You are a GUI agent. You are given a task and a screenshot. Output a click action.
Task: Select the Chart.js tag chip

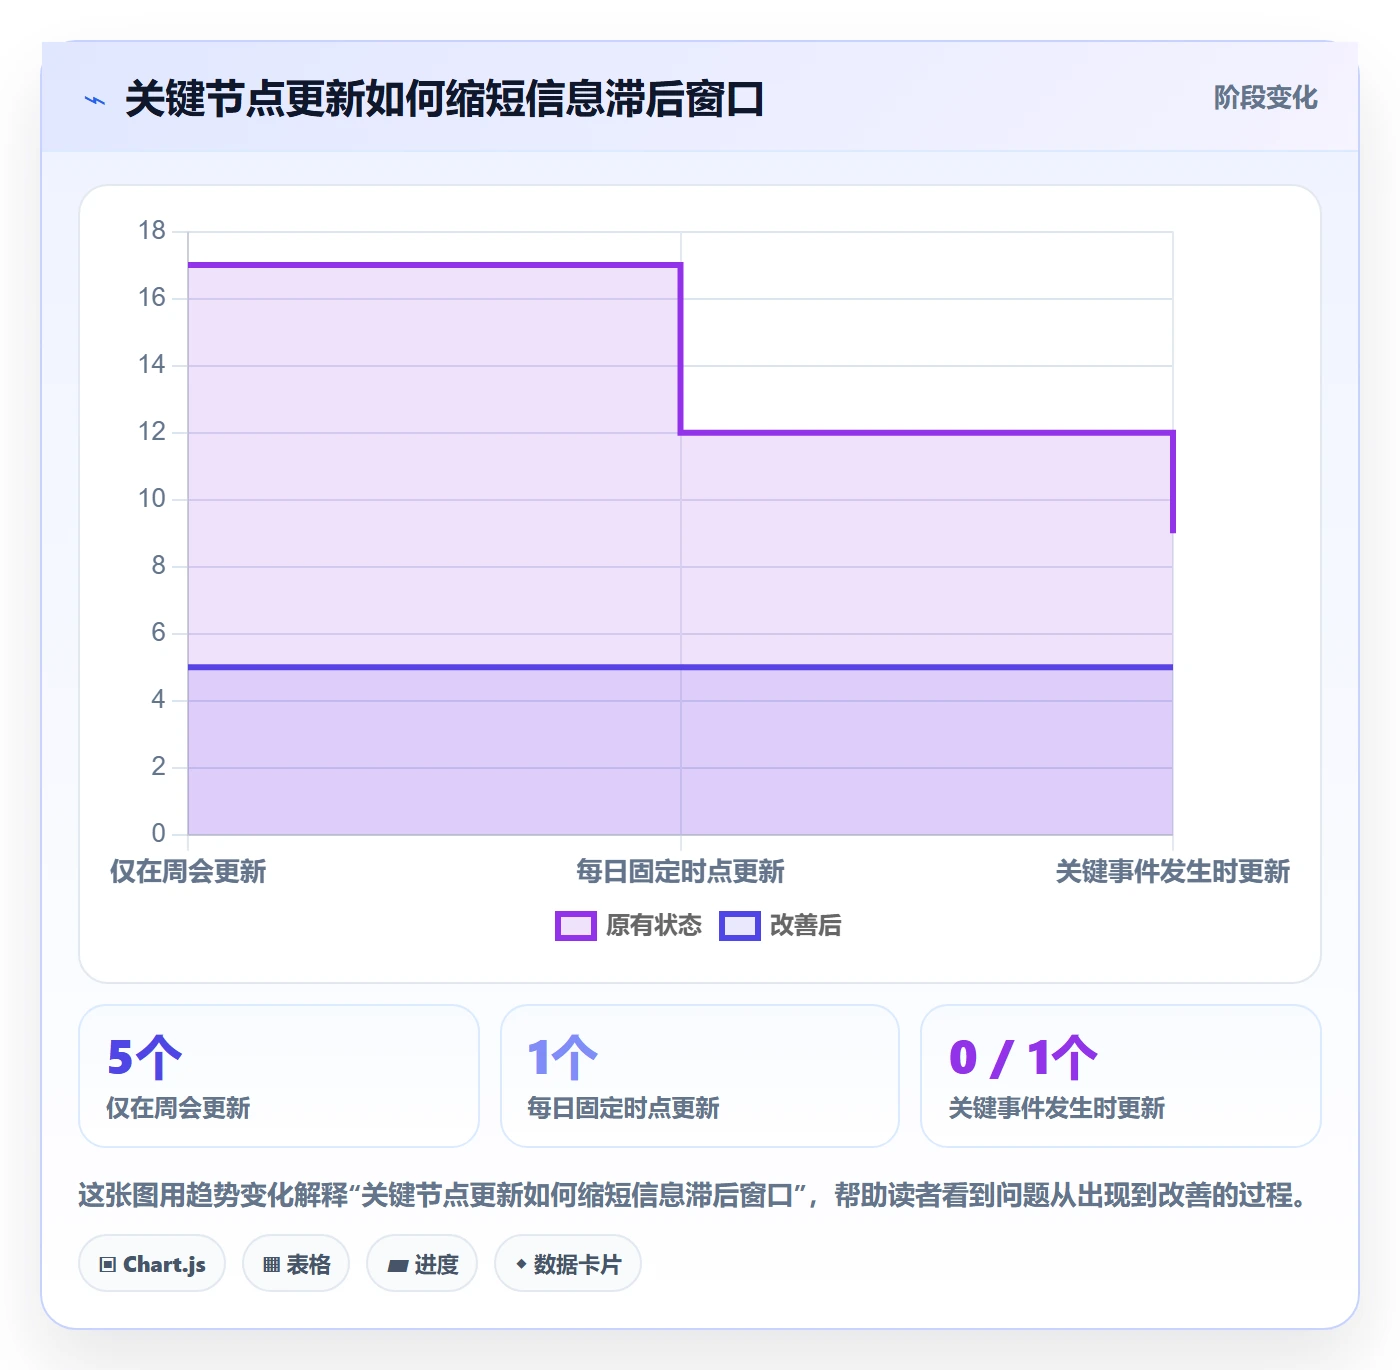click(x=152, y=1264)
